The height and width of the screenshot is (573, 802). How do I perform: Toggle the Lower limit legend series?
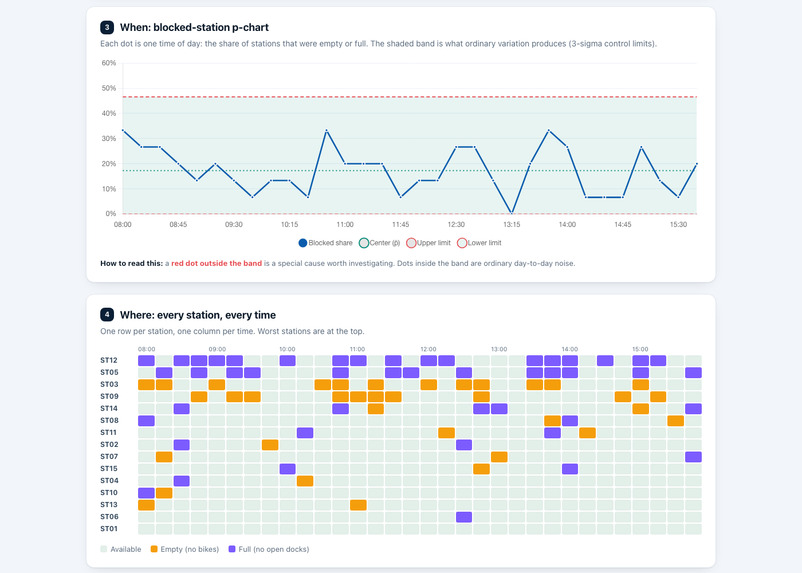pos(479,243)
